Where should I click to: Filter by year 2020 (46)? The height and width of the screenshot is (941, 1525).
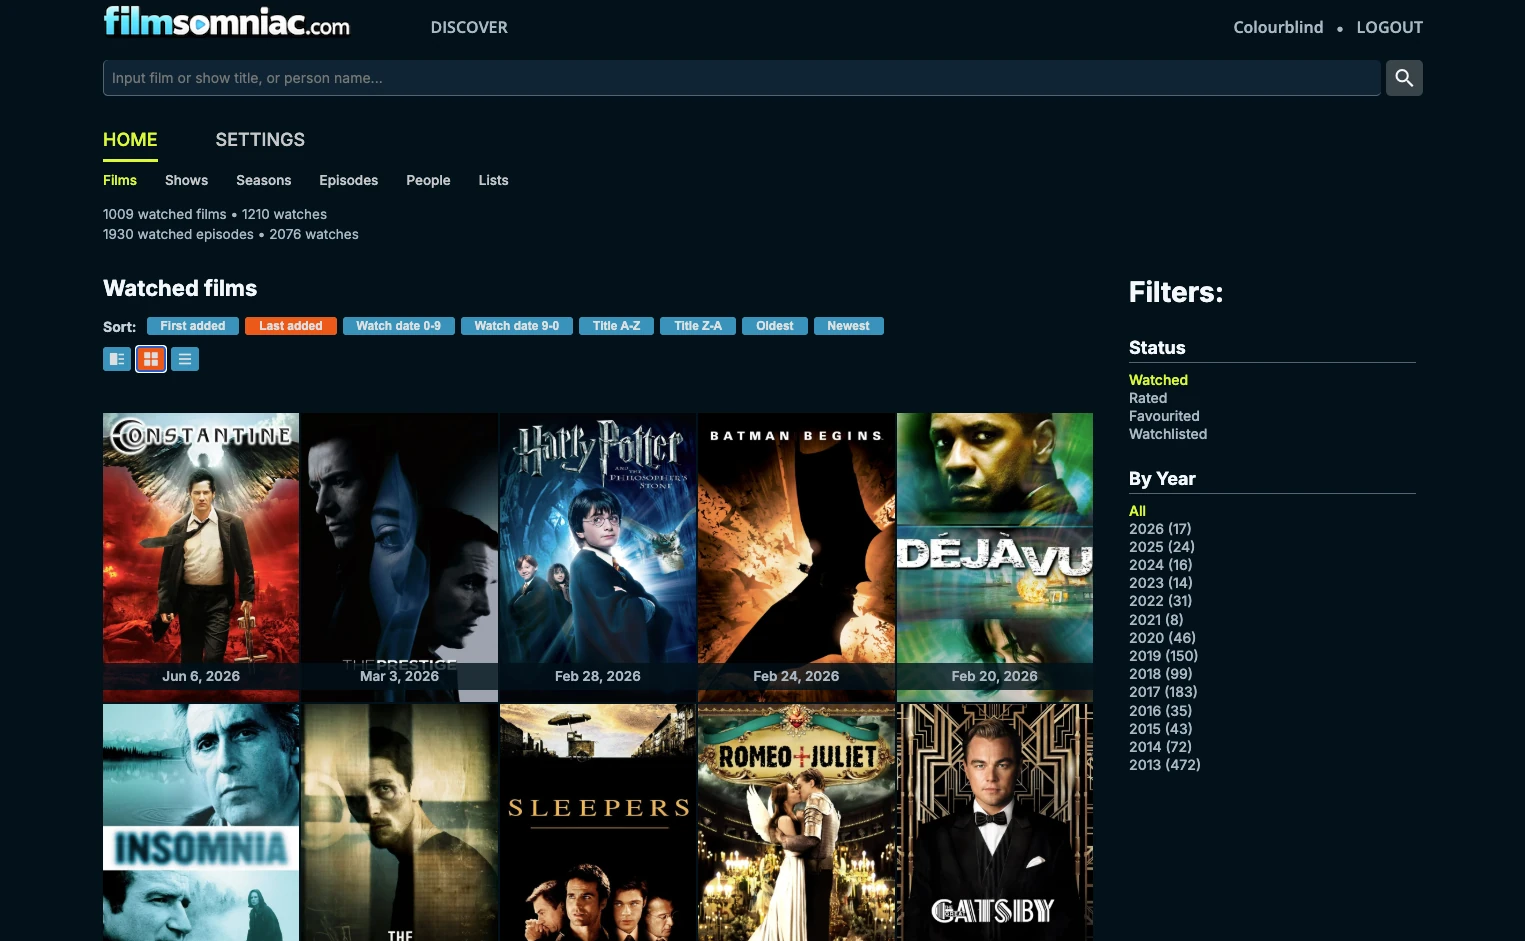pos(1162,638)
